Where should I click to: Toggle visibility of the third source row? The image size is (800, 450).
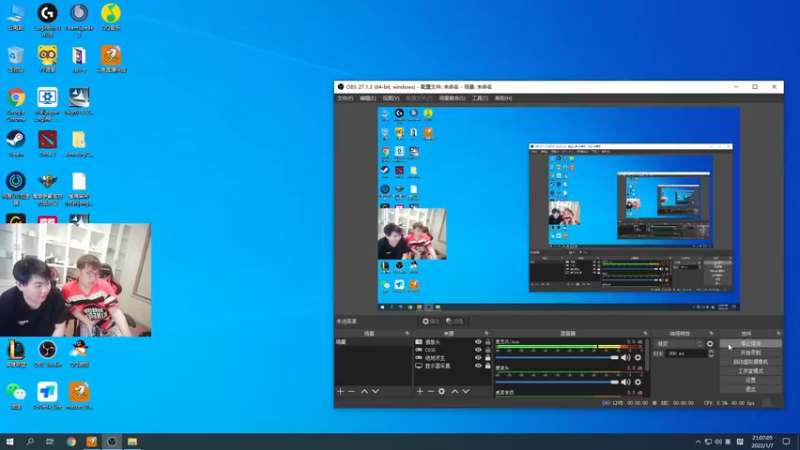[x=478, y=358]
